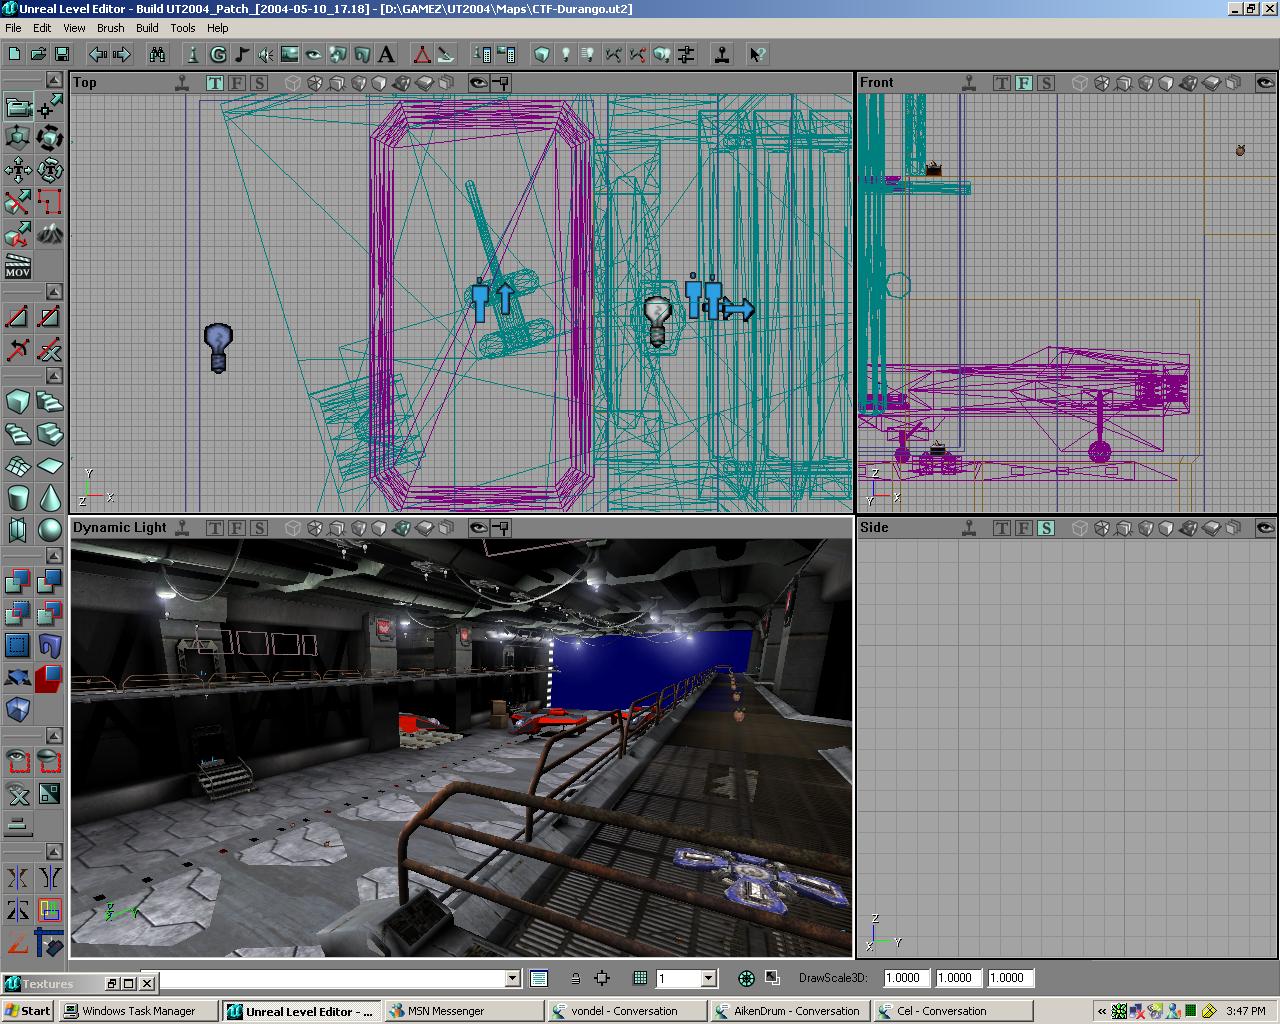
Task: Open Search for Actors binoculars
Action: point(157,54)
